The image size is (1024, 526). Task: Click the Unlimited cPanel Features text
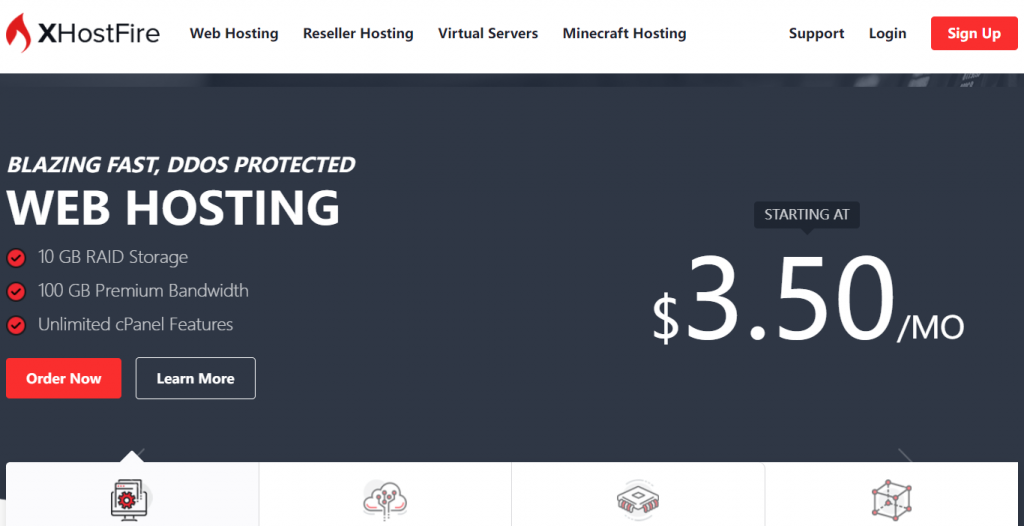pyautogui.click(x=135, y=324)
